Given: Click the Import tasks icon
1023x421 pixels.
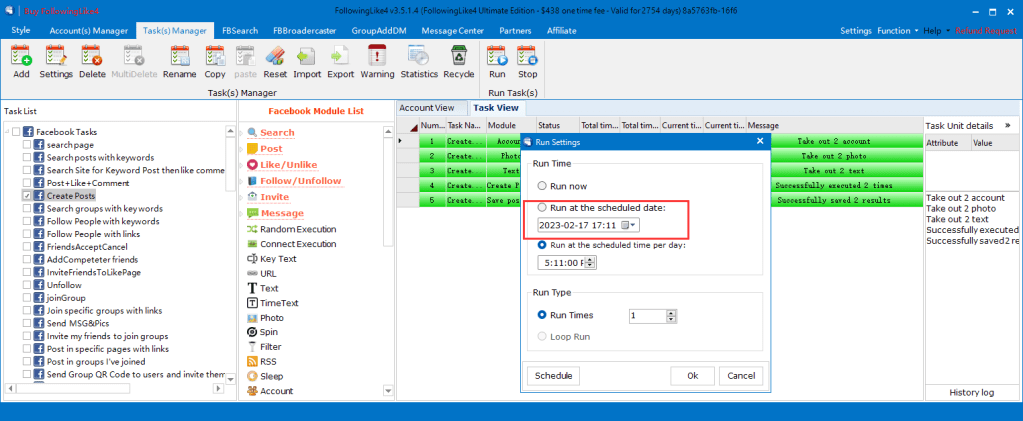Looking at the screenshot, I should point(306,62).
